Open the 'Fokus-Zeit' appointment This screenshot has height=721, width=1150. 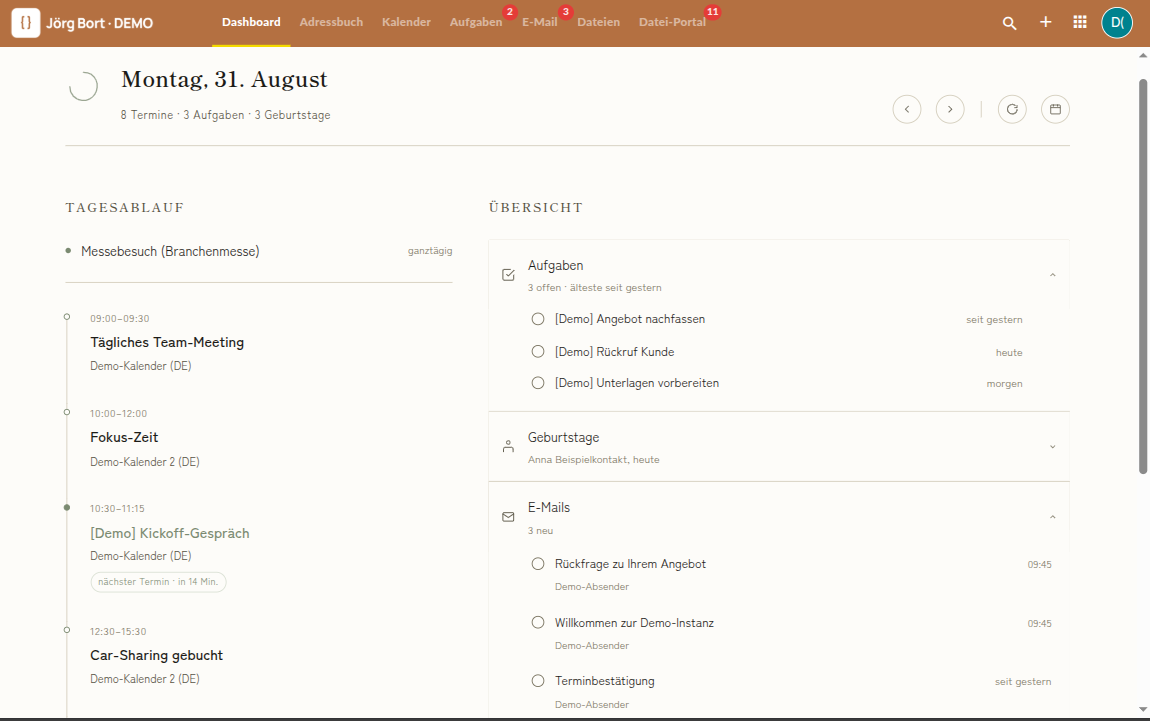pos(124,437)
